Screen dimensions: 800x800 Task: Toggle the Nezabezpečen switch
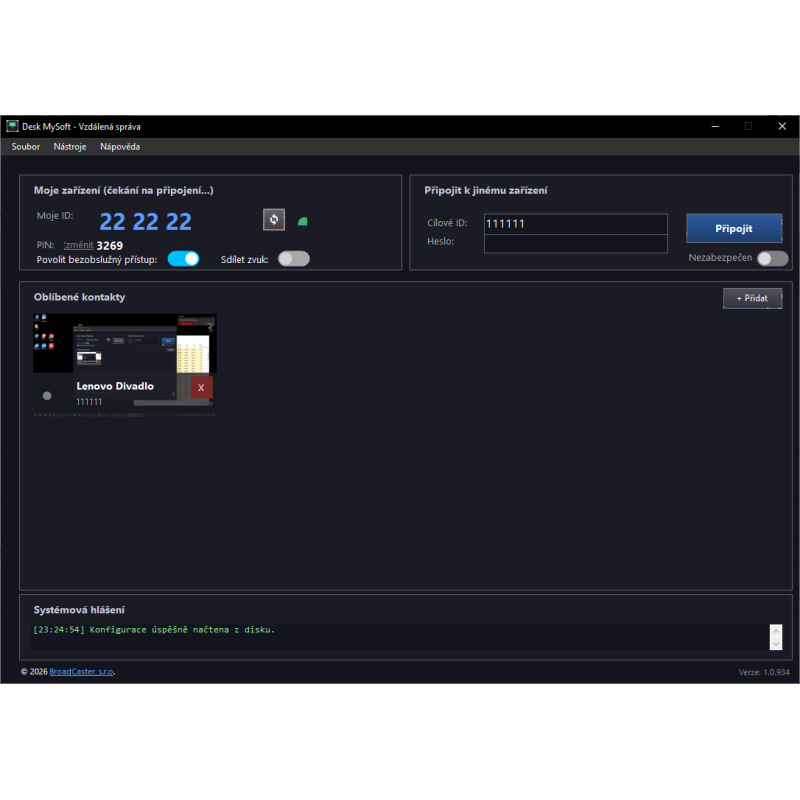772,258
